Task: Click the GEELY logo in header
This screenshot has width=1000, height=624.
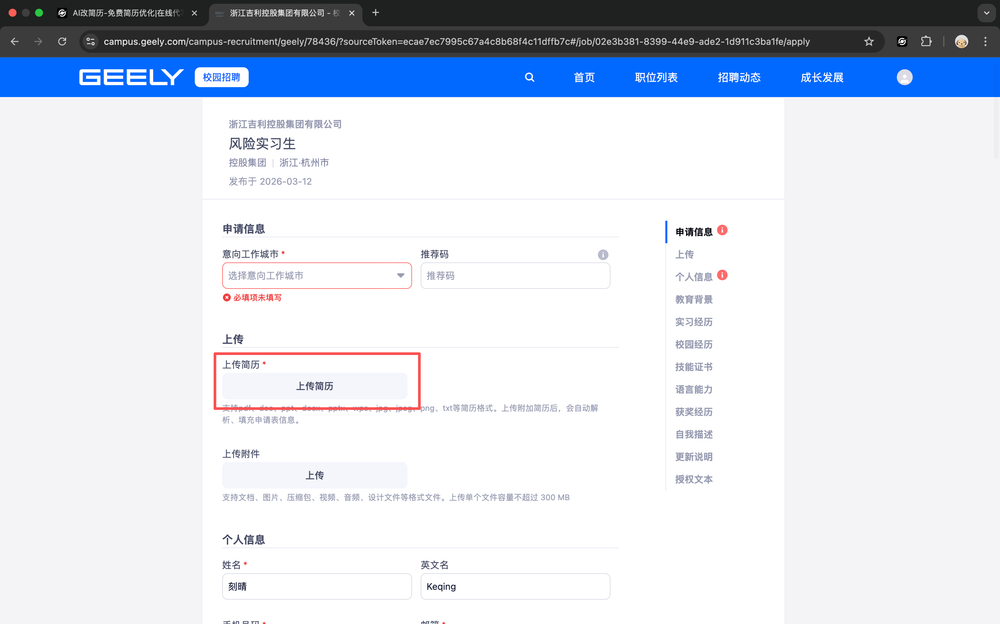Action: tap(131, 77)
